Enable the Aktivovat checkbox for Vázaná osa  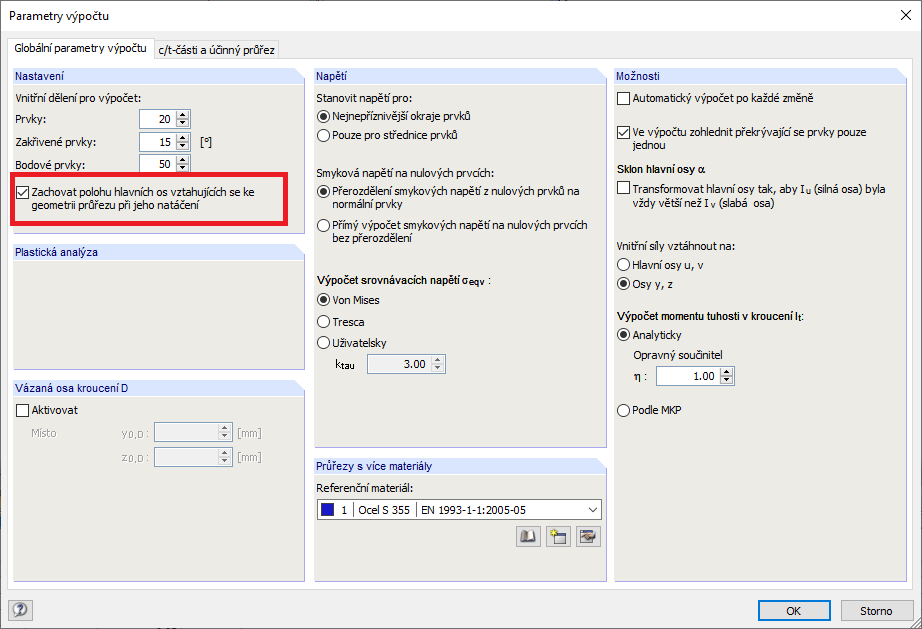(22, 410)
